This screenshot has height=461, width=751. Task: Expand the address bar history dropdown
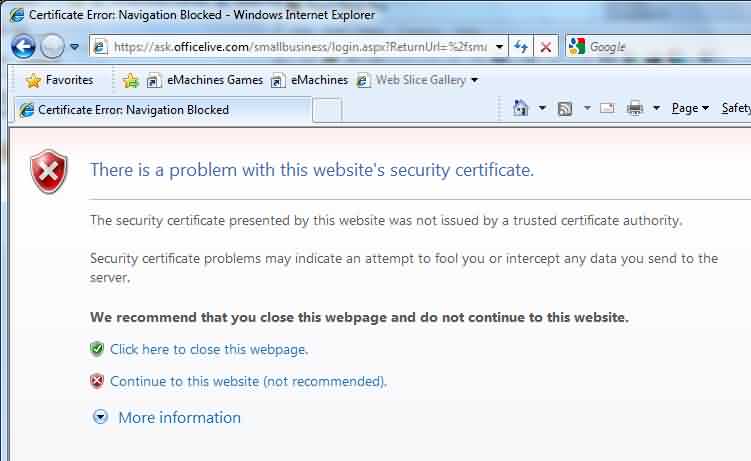click(x=499, y=47)
